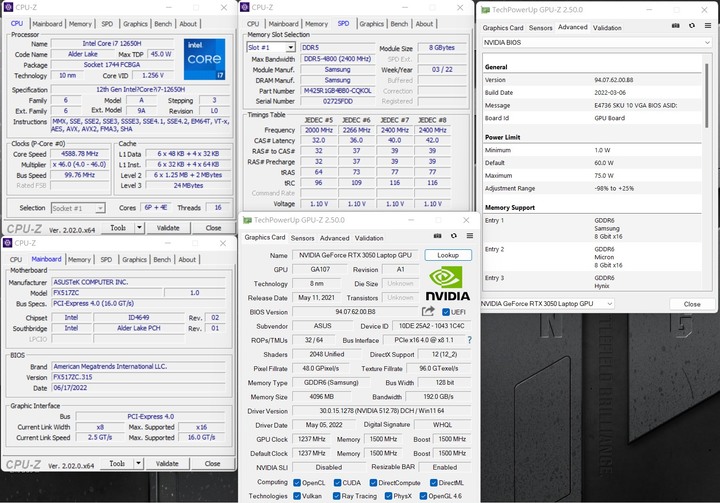Take screenshot via camera icon in GPU-Z Graphics Card window

(x=438, y=236)
